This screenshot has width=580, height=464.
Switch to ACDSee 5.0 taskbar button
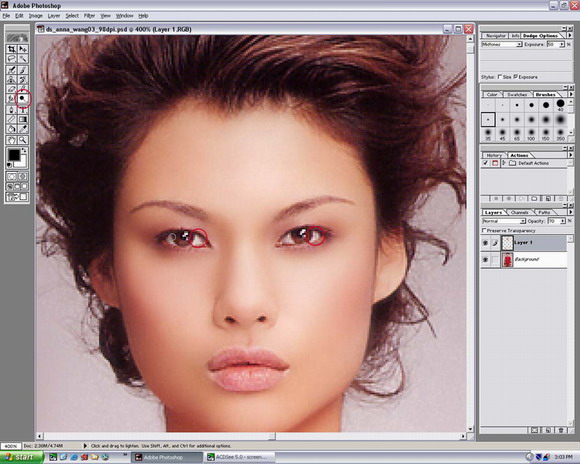240,457
